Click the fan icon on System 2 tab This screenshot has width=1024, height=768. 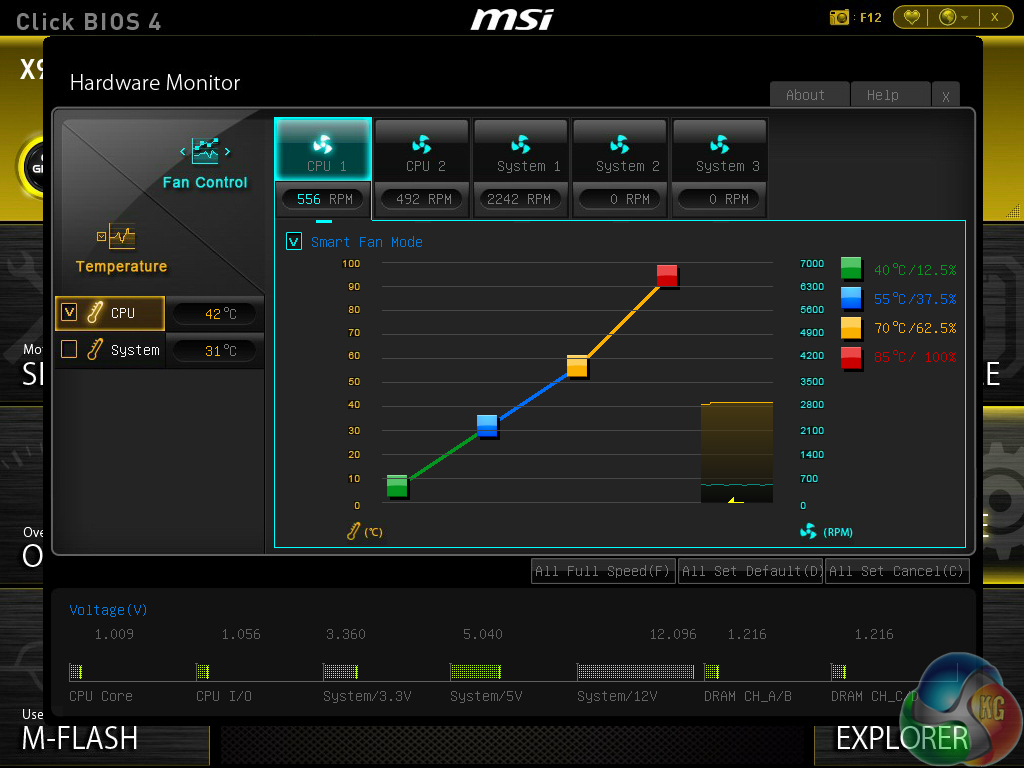click(620, 144)
